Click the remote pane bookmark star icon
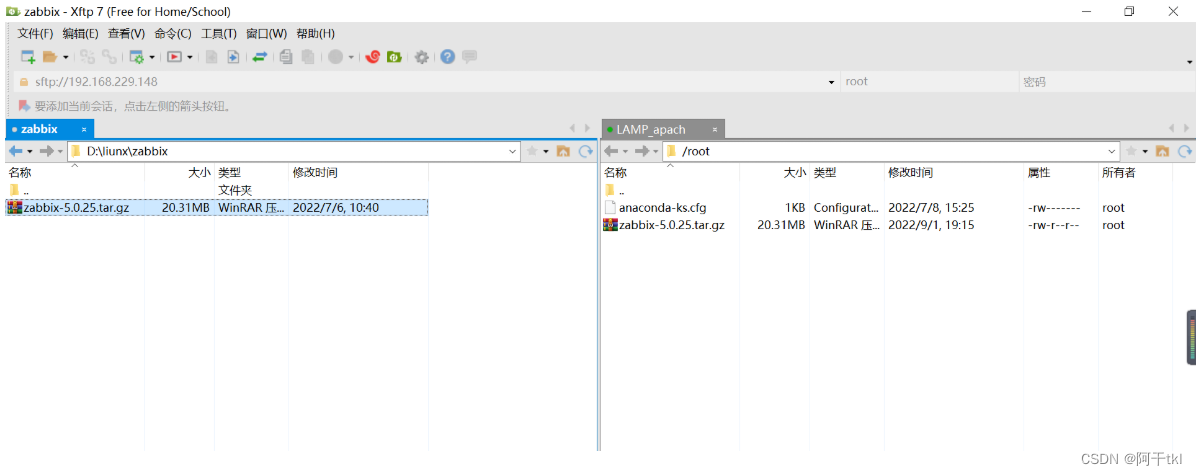The height and width of the screenshot is (475, 1197). point(1131,151)
